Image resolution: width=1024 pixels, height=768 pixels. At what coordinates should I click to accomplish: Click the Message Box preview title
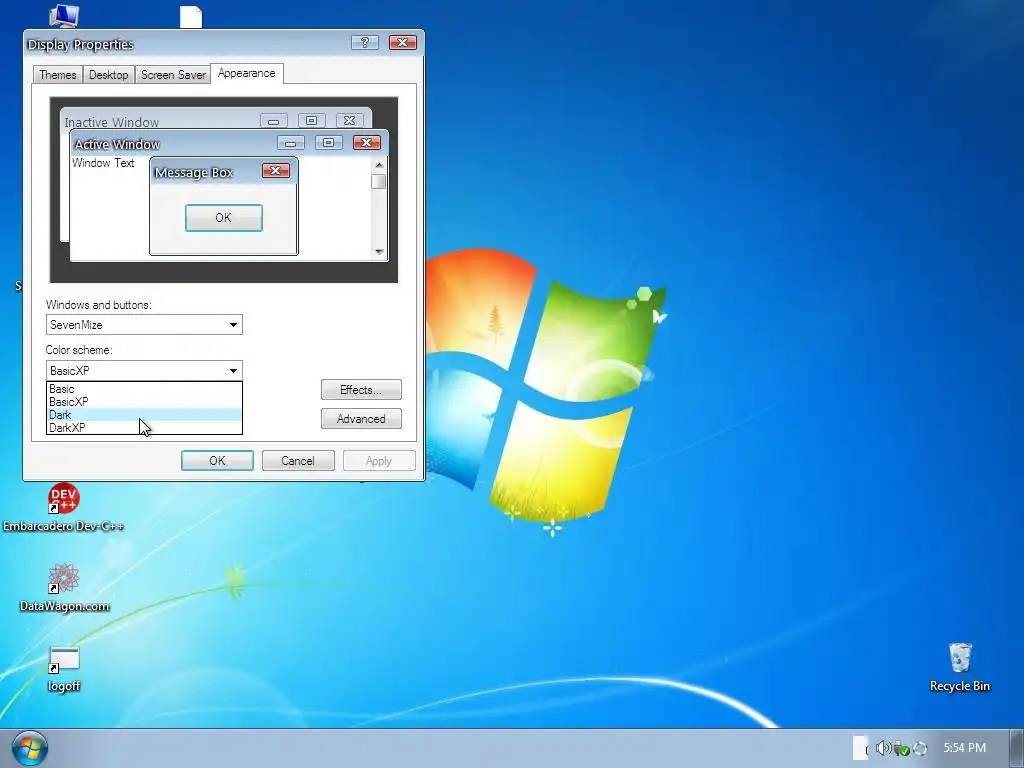194,172
